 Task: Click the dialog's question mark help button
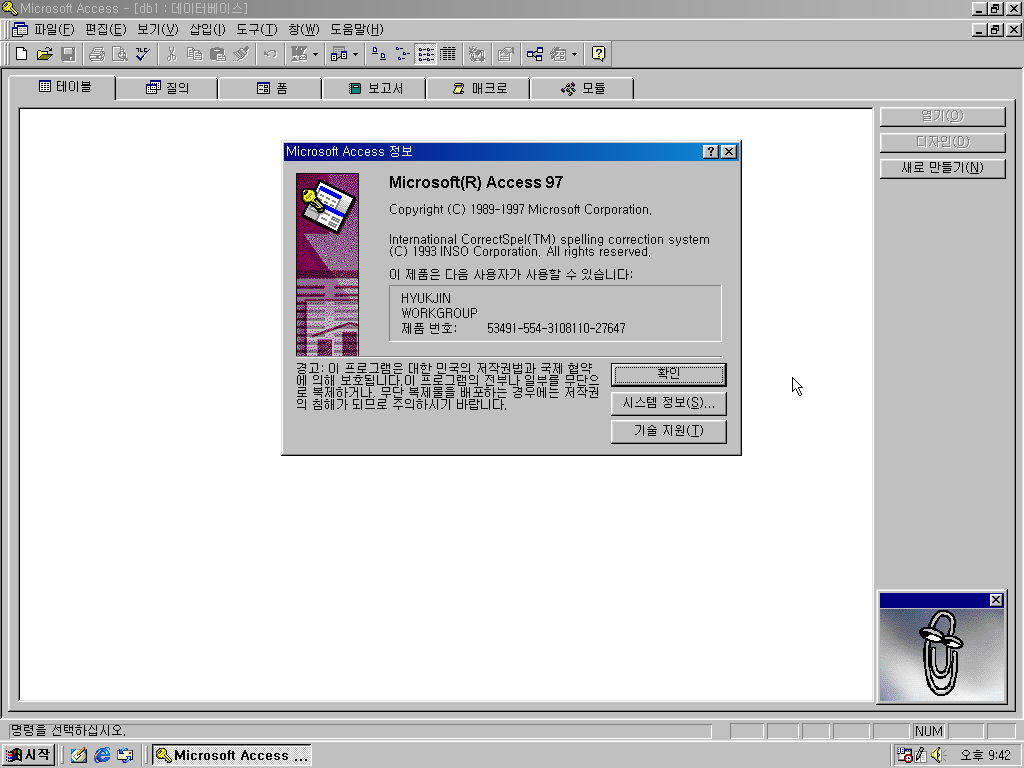[711, 152]
